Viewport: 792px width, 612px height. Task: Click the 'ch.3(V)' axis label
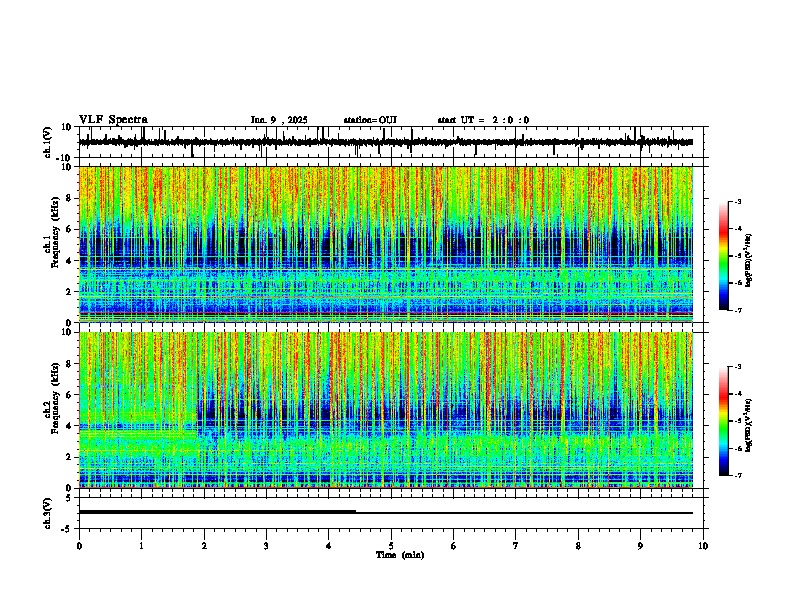(x=48, y=514)
